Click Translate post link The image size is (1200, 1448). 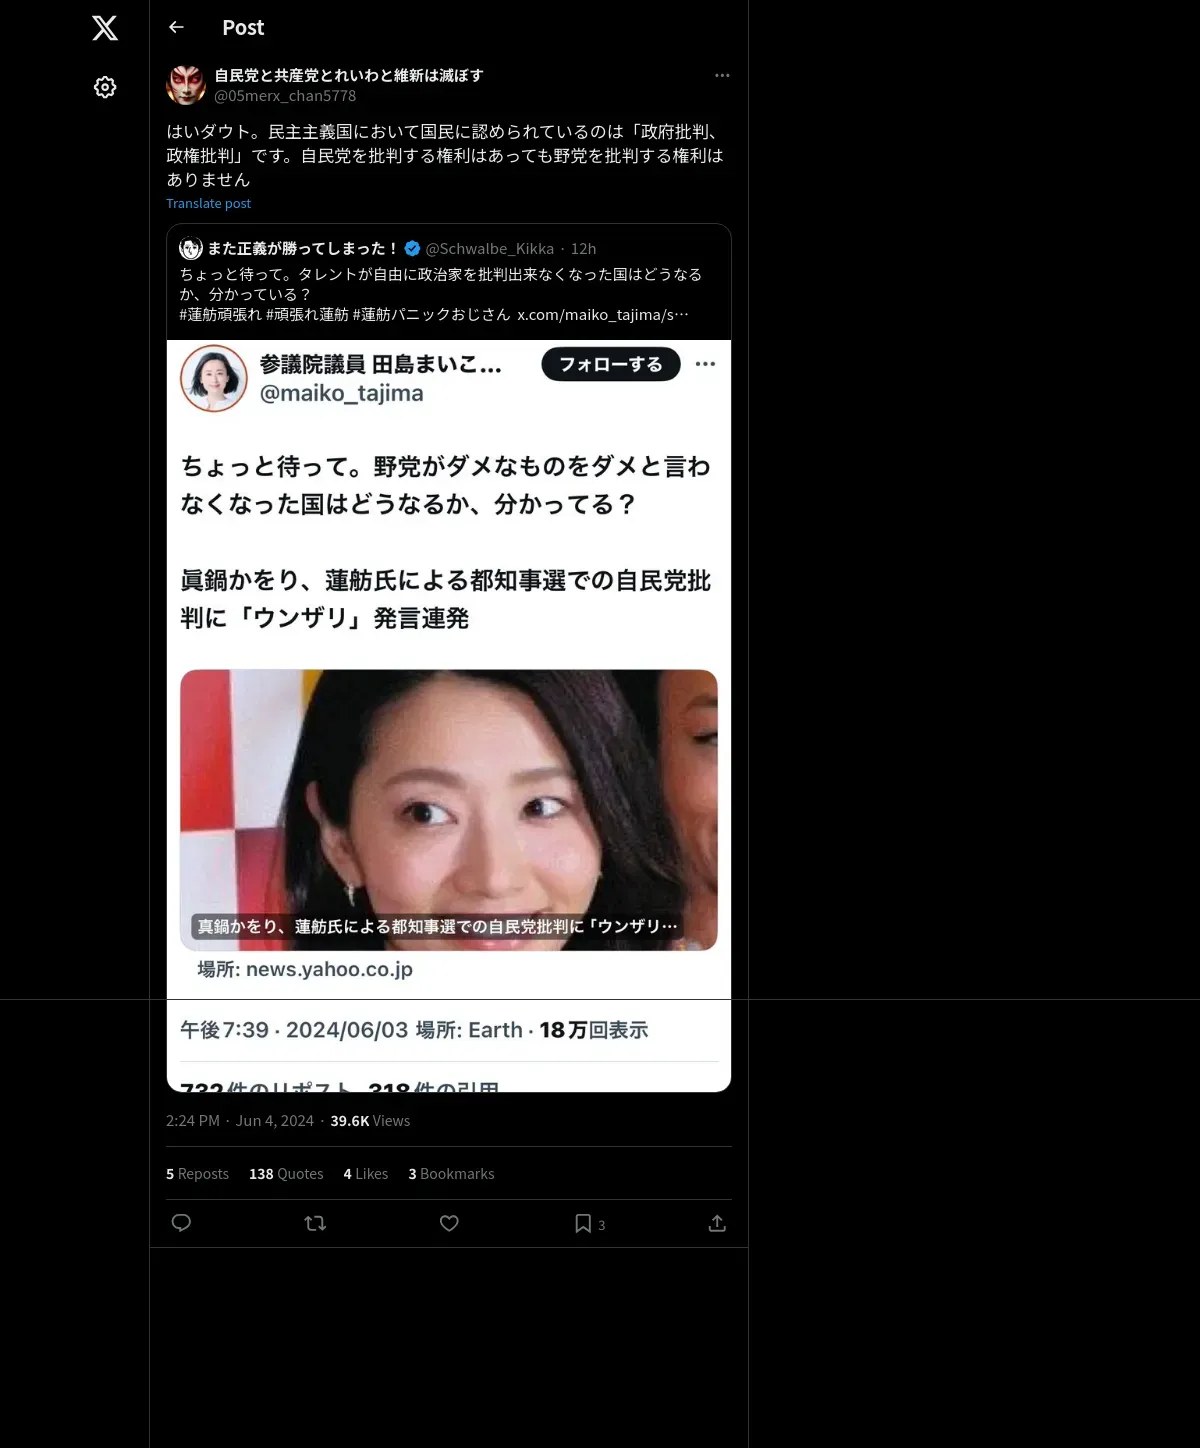point(208,203)
